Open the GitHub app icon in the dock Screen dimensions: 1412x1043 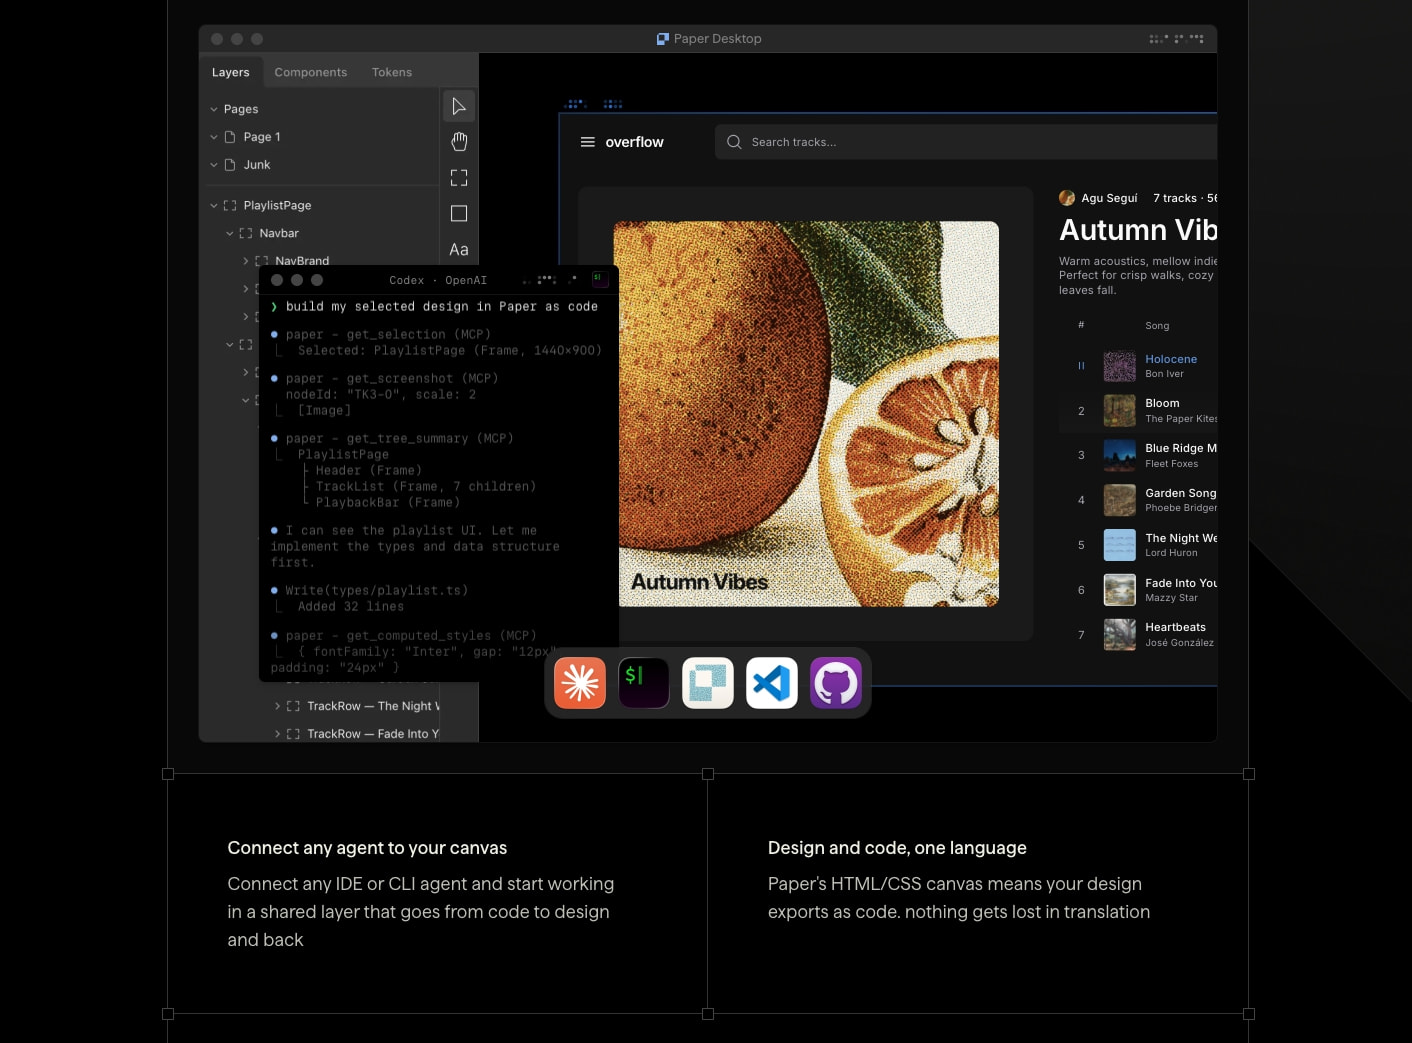pos(836,683)
